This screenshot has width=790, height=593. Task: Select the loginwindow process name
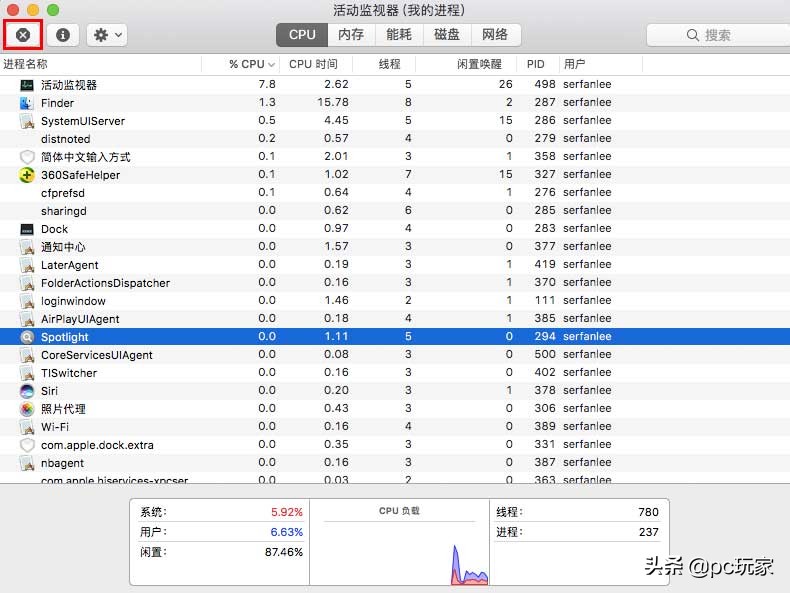[x=73, y=301]
